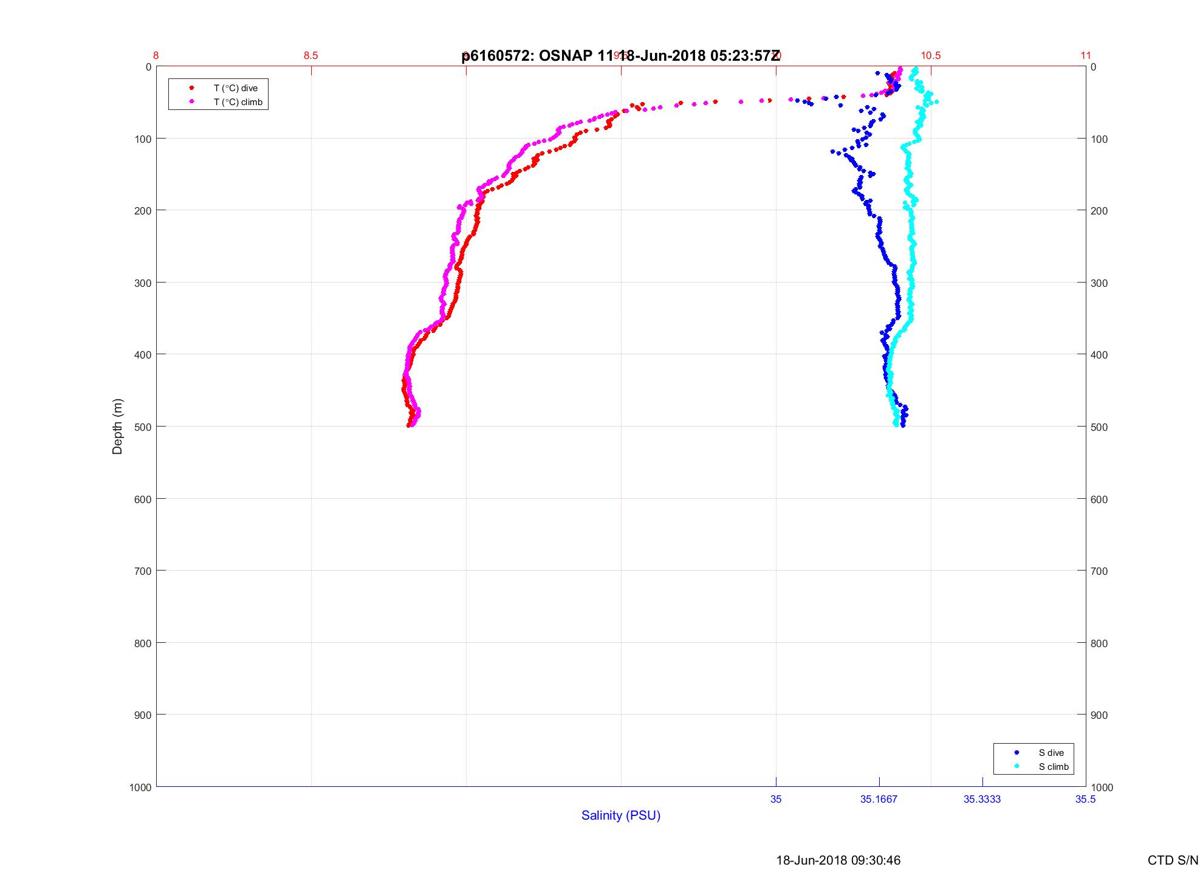Click the 1000 tick on right depth axis
This screenshot has height=885, width=1200.
[1104, 788]
